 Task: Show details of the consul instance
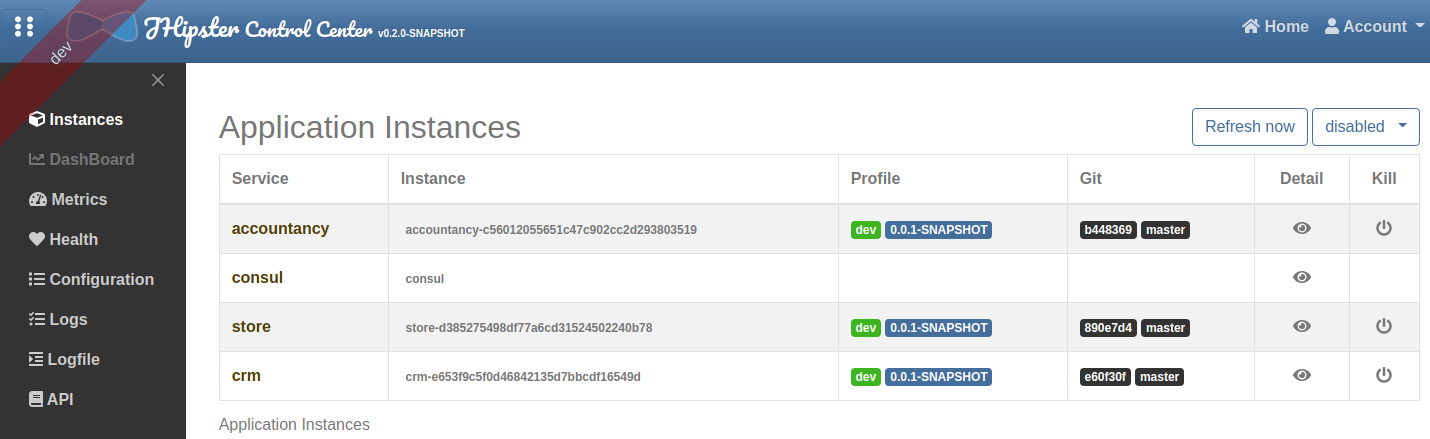(x=1301, y=278)
